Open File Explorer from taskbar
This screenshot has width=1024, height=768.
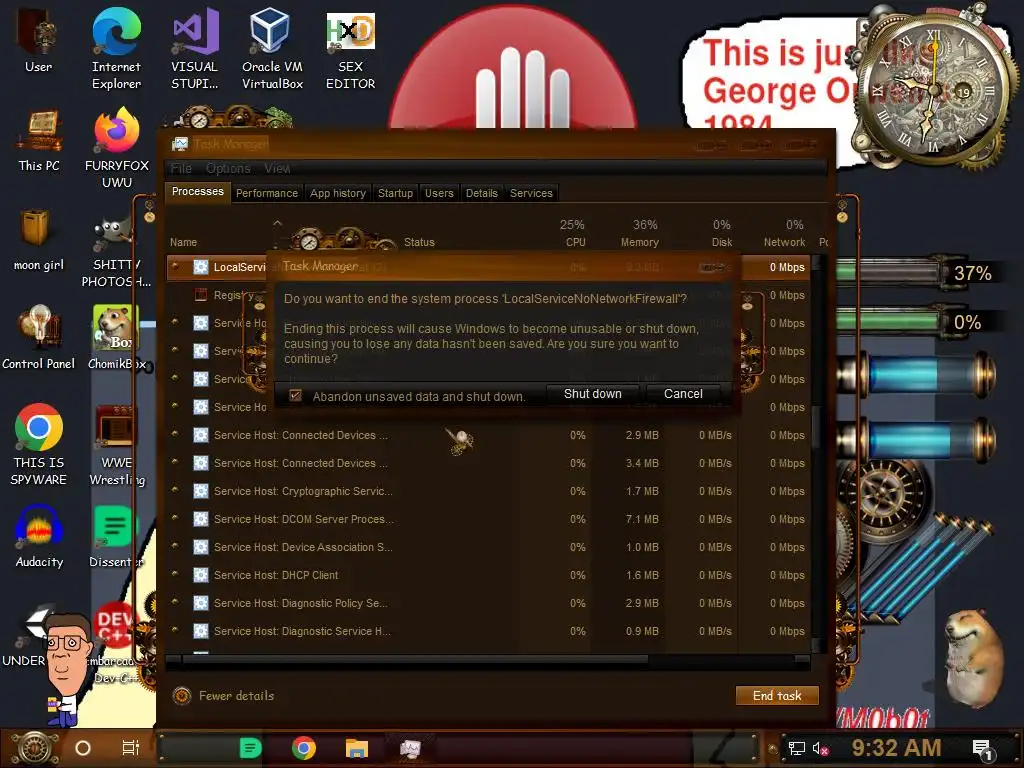(357, 748)
